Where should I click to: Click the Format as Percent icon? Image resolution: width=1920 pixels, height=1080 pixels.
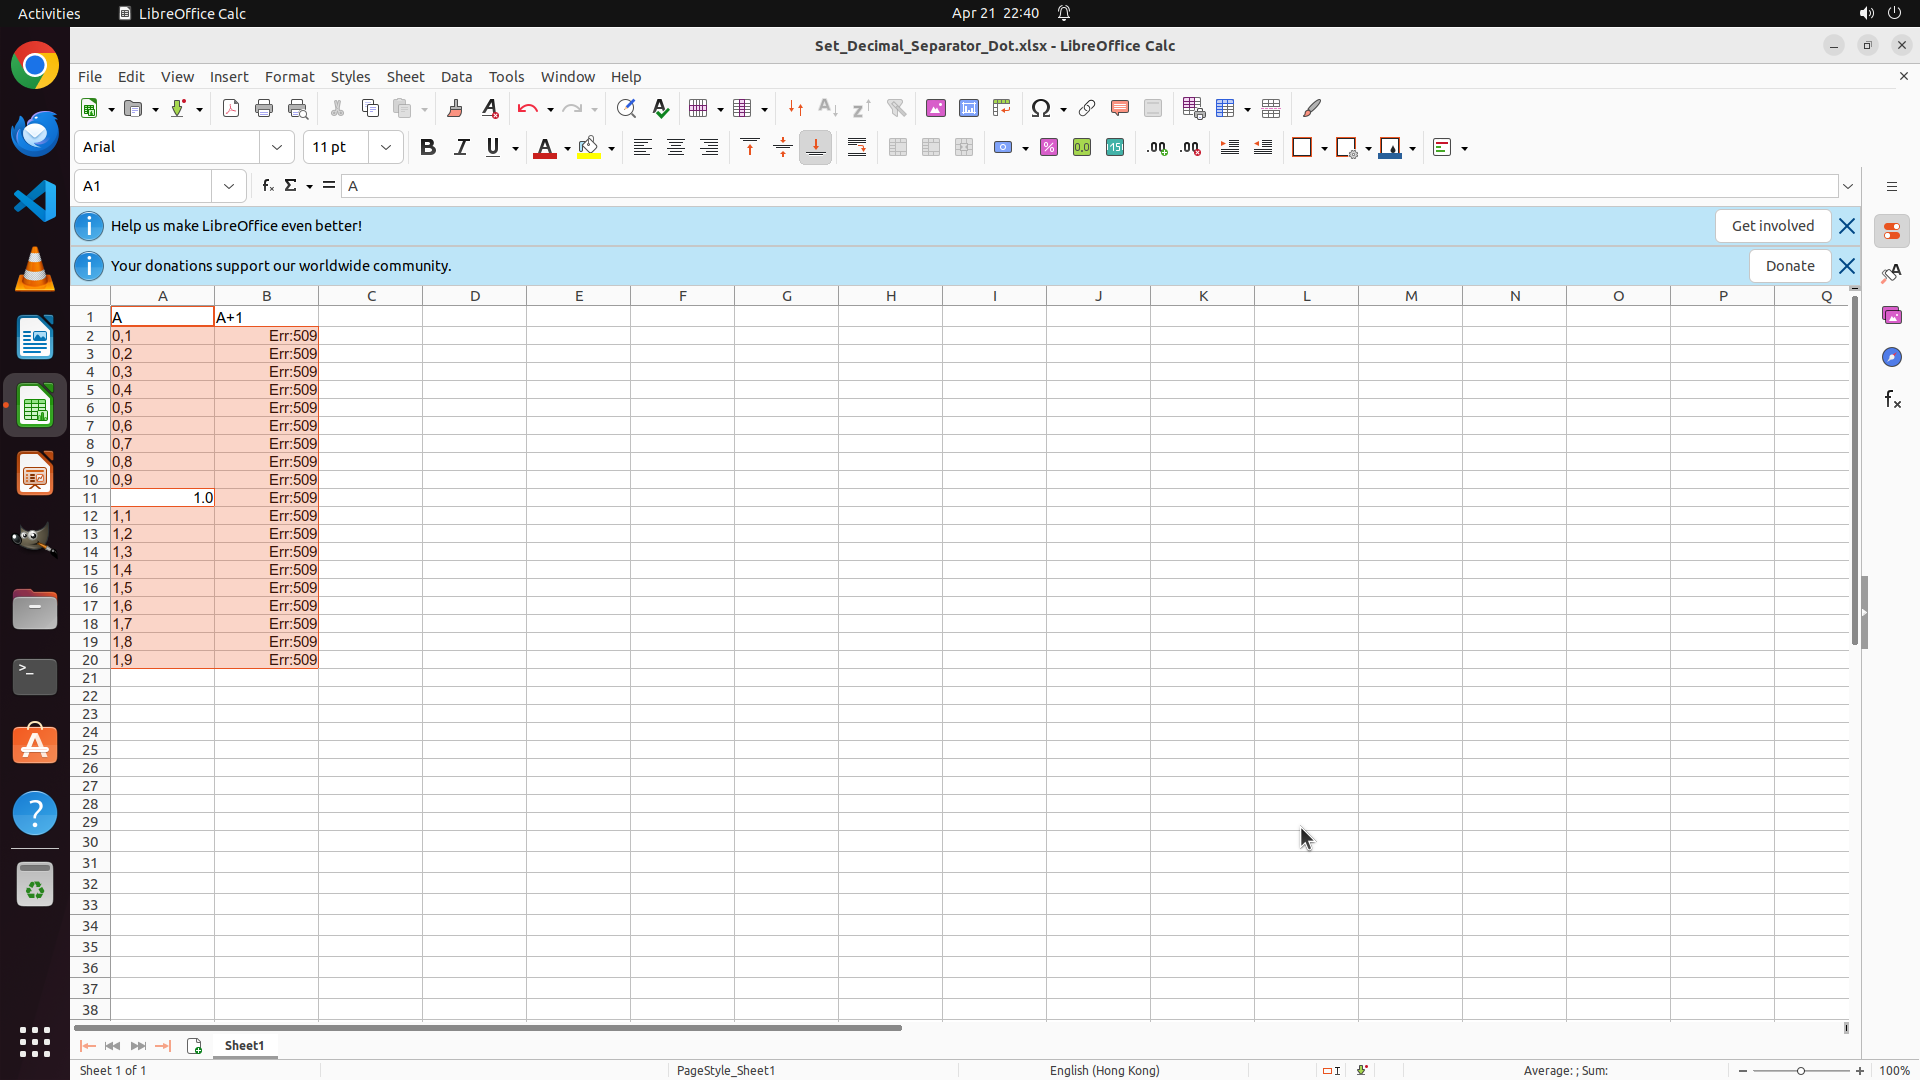pyautogui.click(x=1049, y=148)
